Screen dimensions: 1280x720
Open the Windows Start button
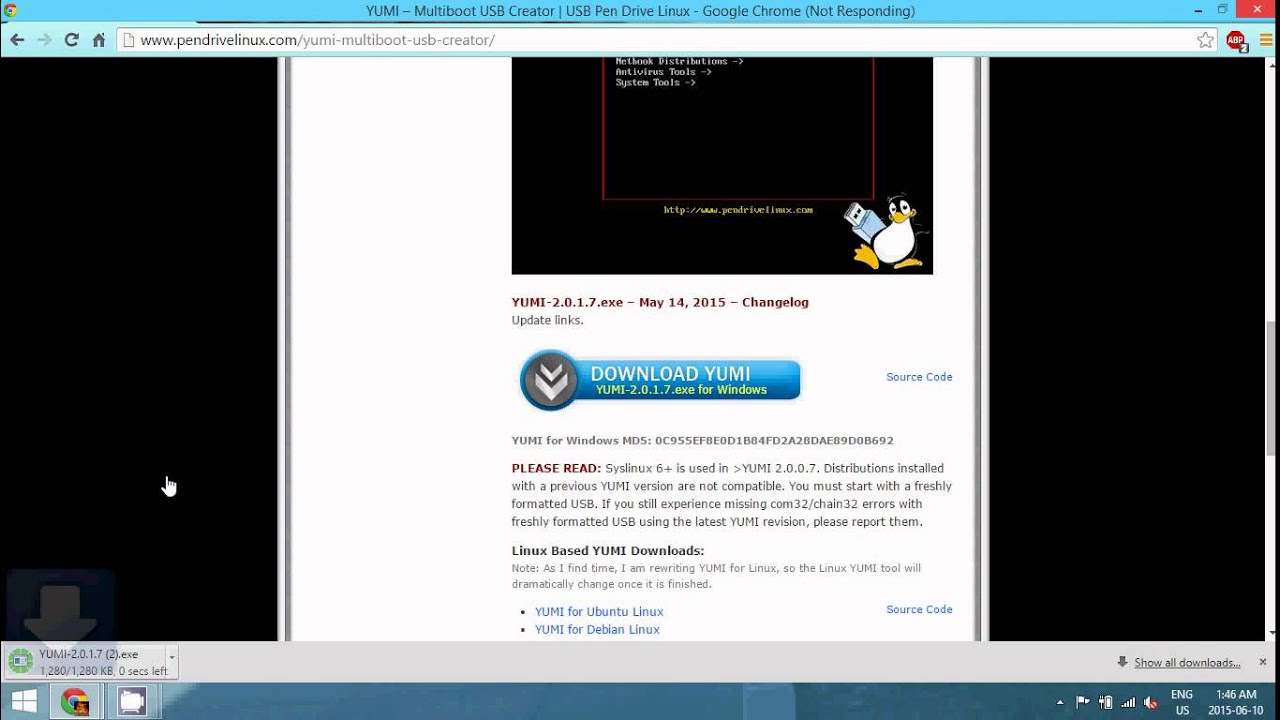(x=24, y=701)
